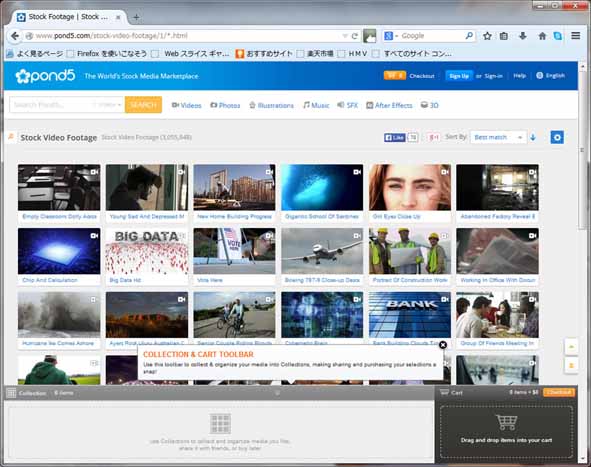Expand the Sort By Best match dropdown
The height and width of the screenshot is (467, 591).
click(498, 137)
